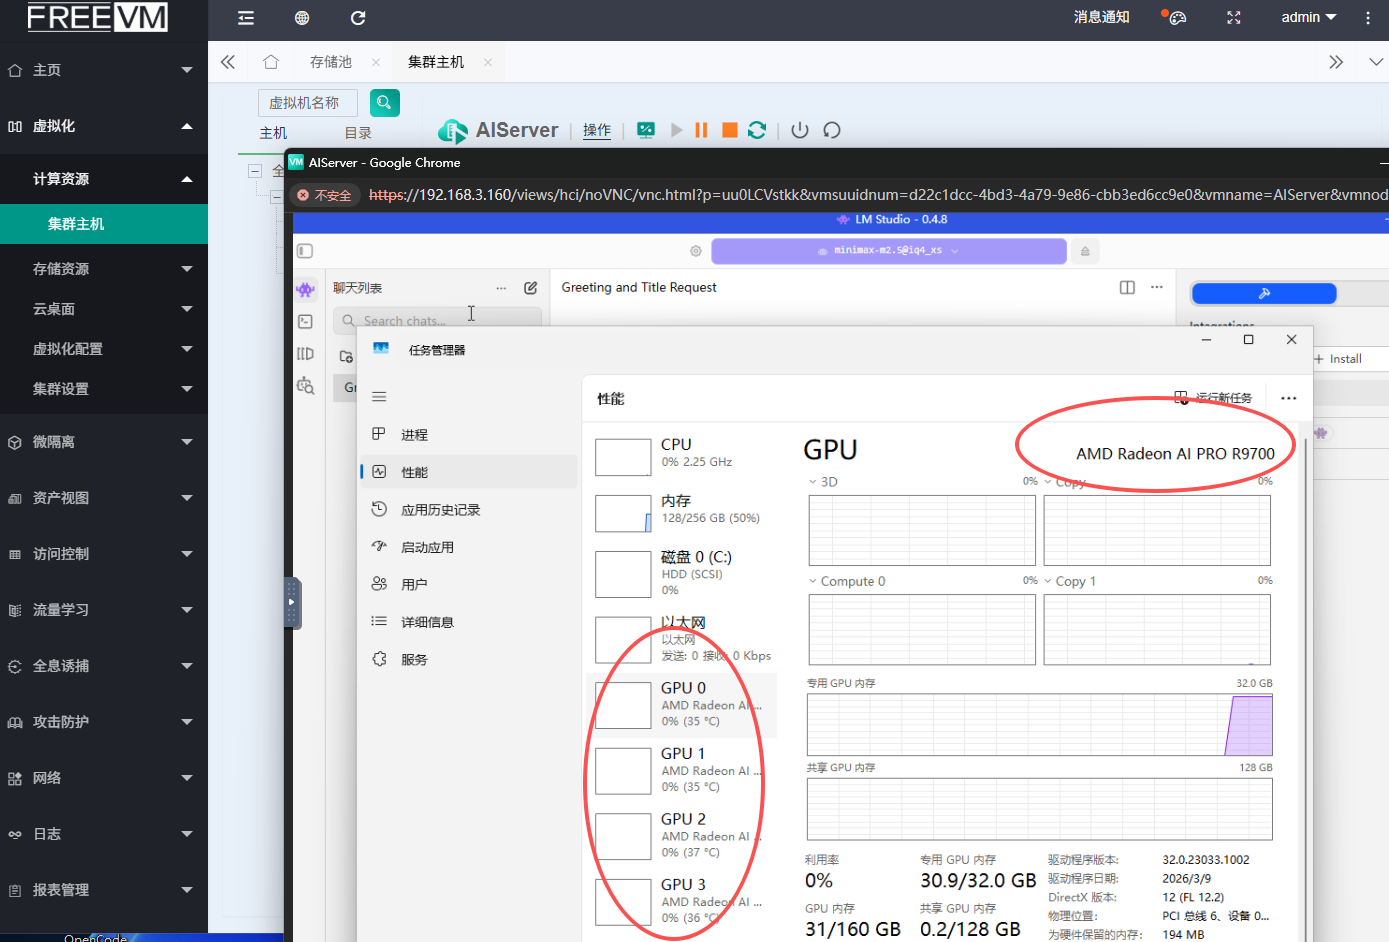Toggle the LM Studio left sidebar panel

pyautogui.click(x=305, y=251)
